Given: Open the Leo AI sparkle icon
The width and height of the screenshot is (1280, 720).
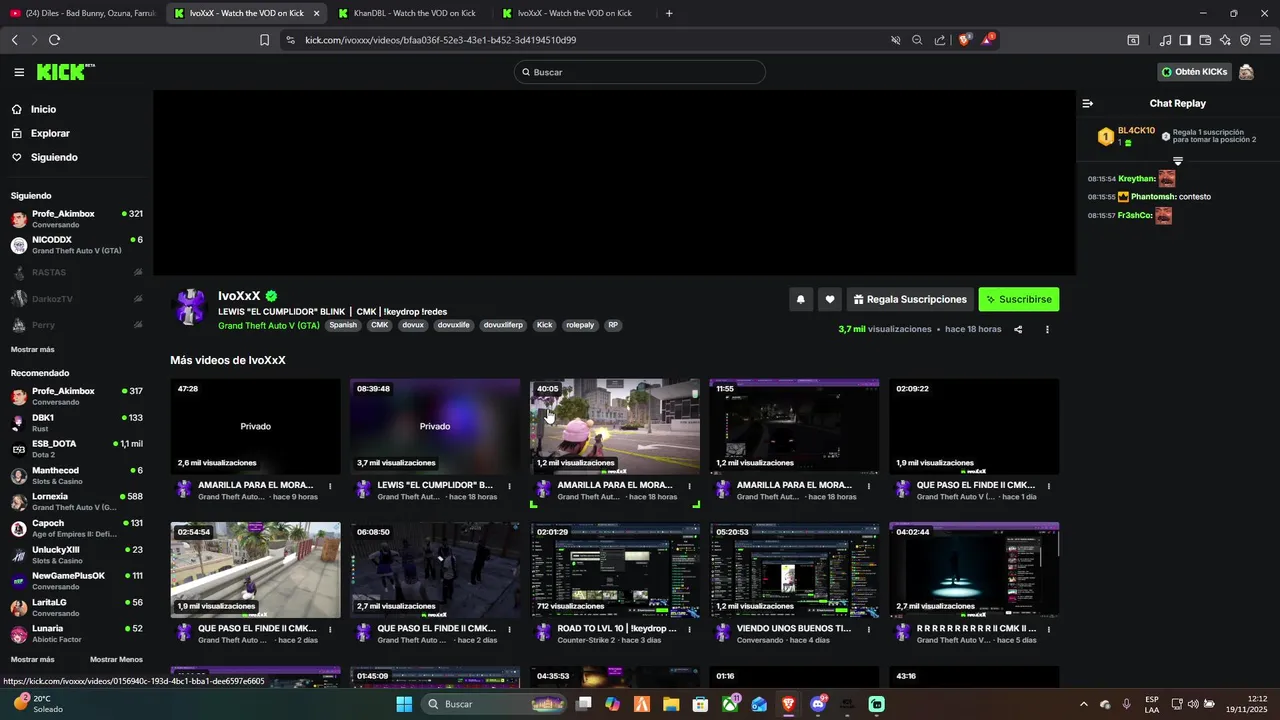Looking at the screenshot, I should click(1225, 40).
